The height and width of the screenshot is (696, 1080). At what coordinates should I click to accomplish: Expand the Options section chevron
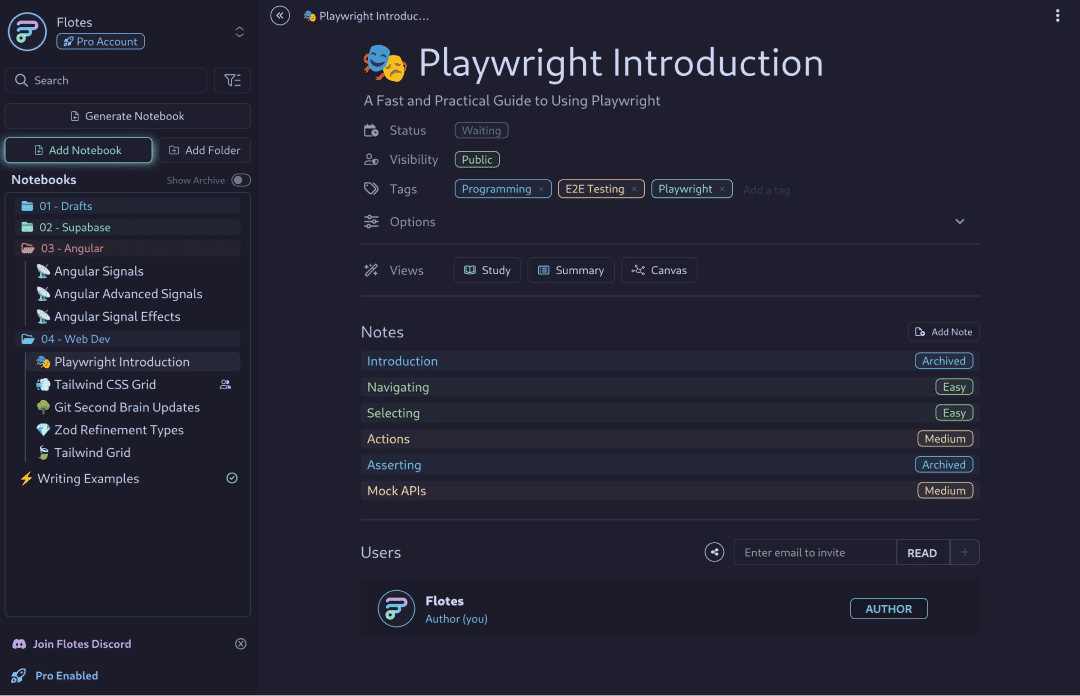coord(960,222)
